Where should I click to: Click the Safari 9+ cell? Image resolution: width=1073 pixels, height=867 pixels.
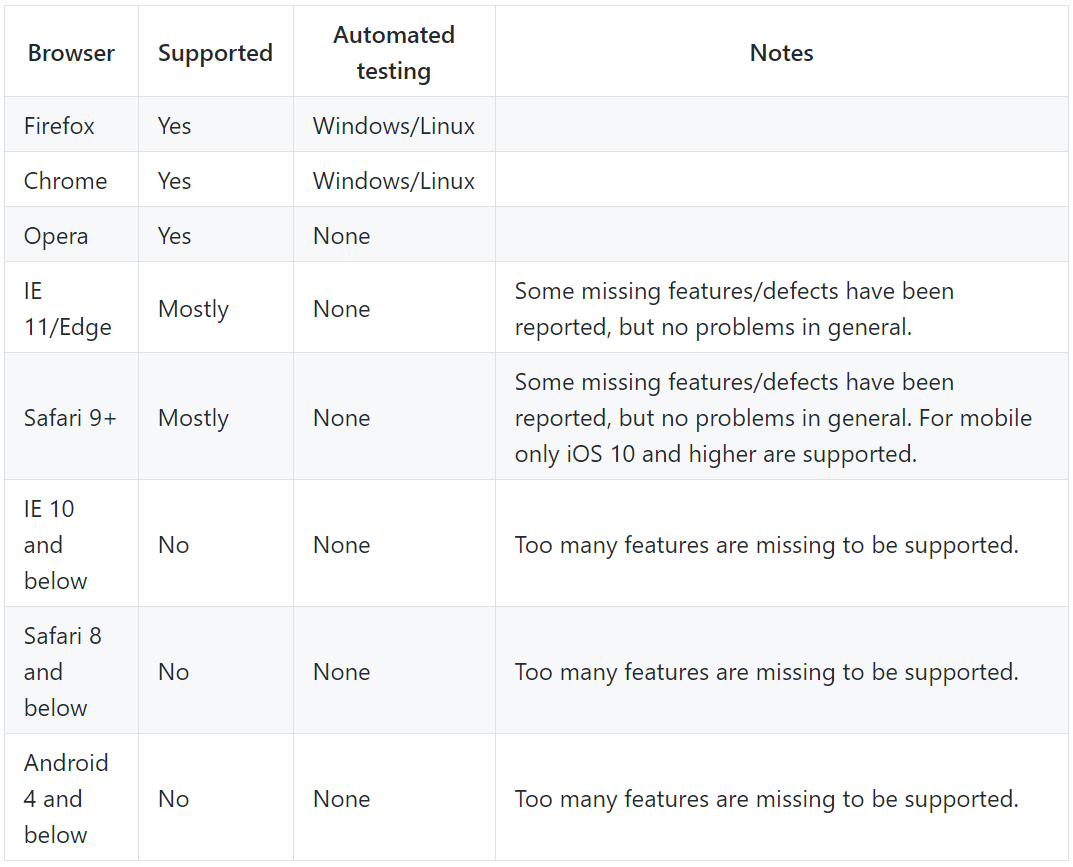(70, 418)
